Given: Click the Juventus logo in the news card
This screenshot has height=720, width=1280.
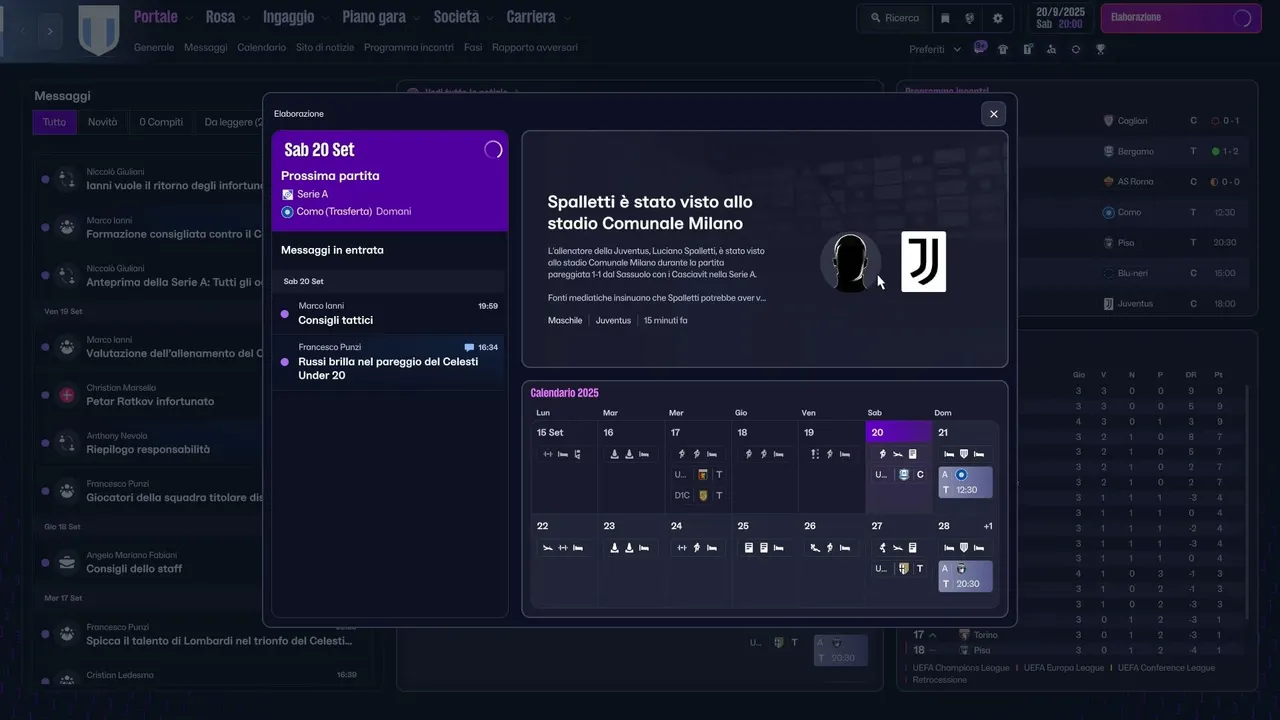Looking at the screenshot, I should (923, 262).
